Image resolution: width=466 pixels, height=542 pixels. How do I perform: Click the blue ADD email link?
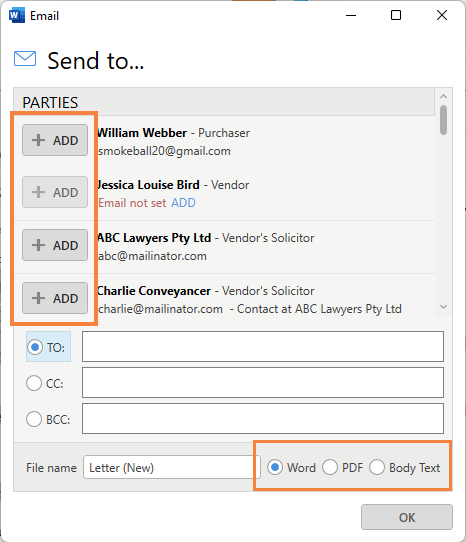(183, 203)
